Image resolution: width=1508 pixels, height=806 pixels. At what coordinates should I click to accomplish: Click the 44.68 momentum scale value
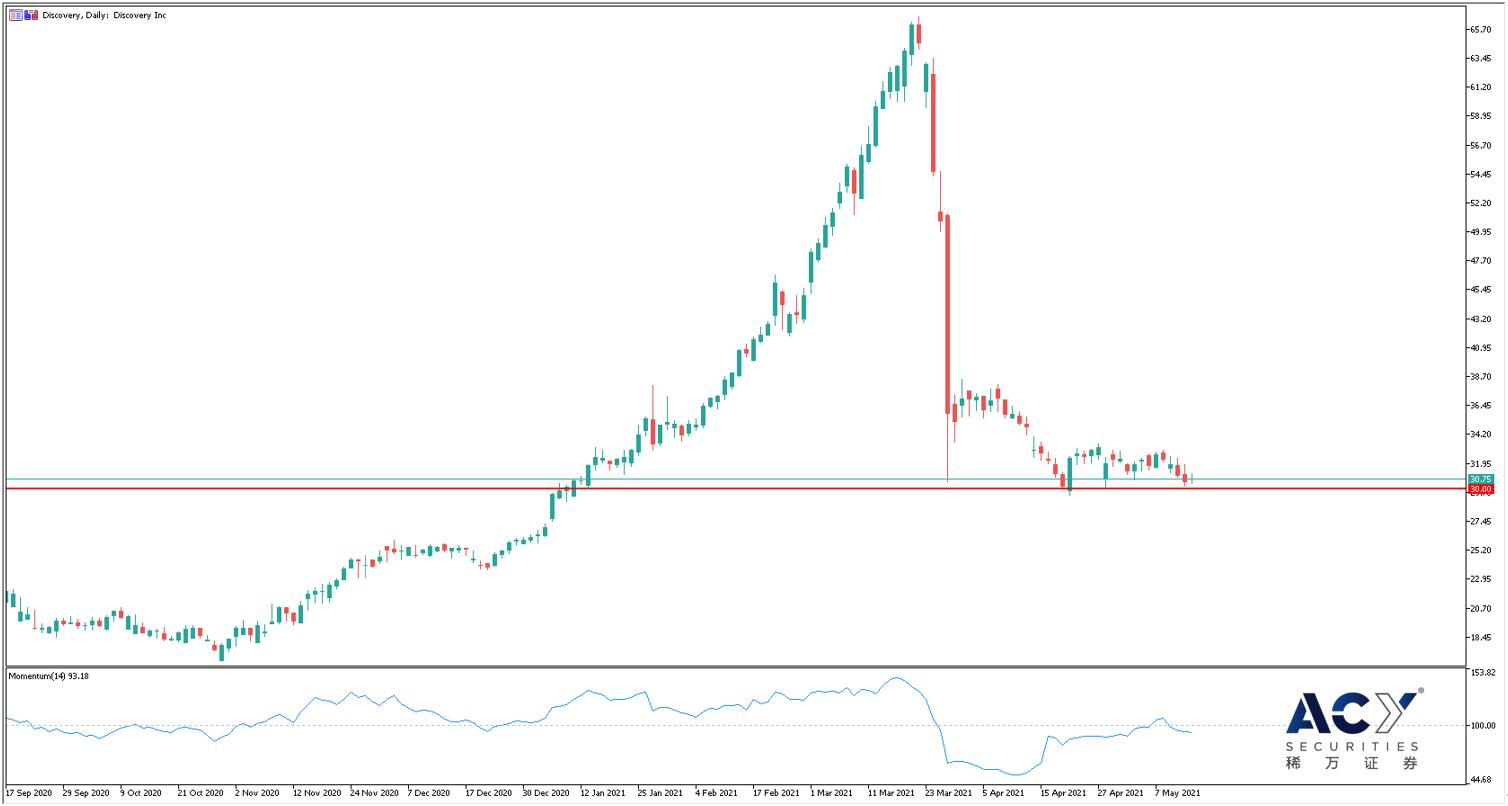click(1482, 778)
